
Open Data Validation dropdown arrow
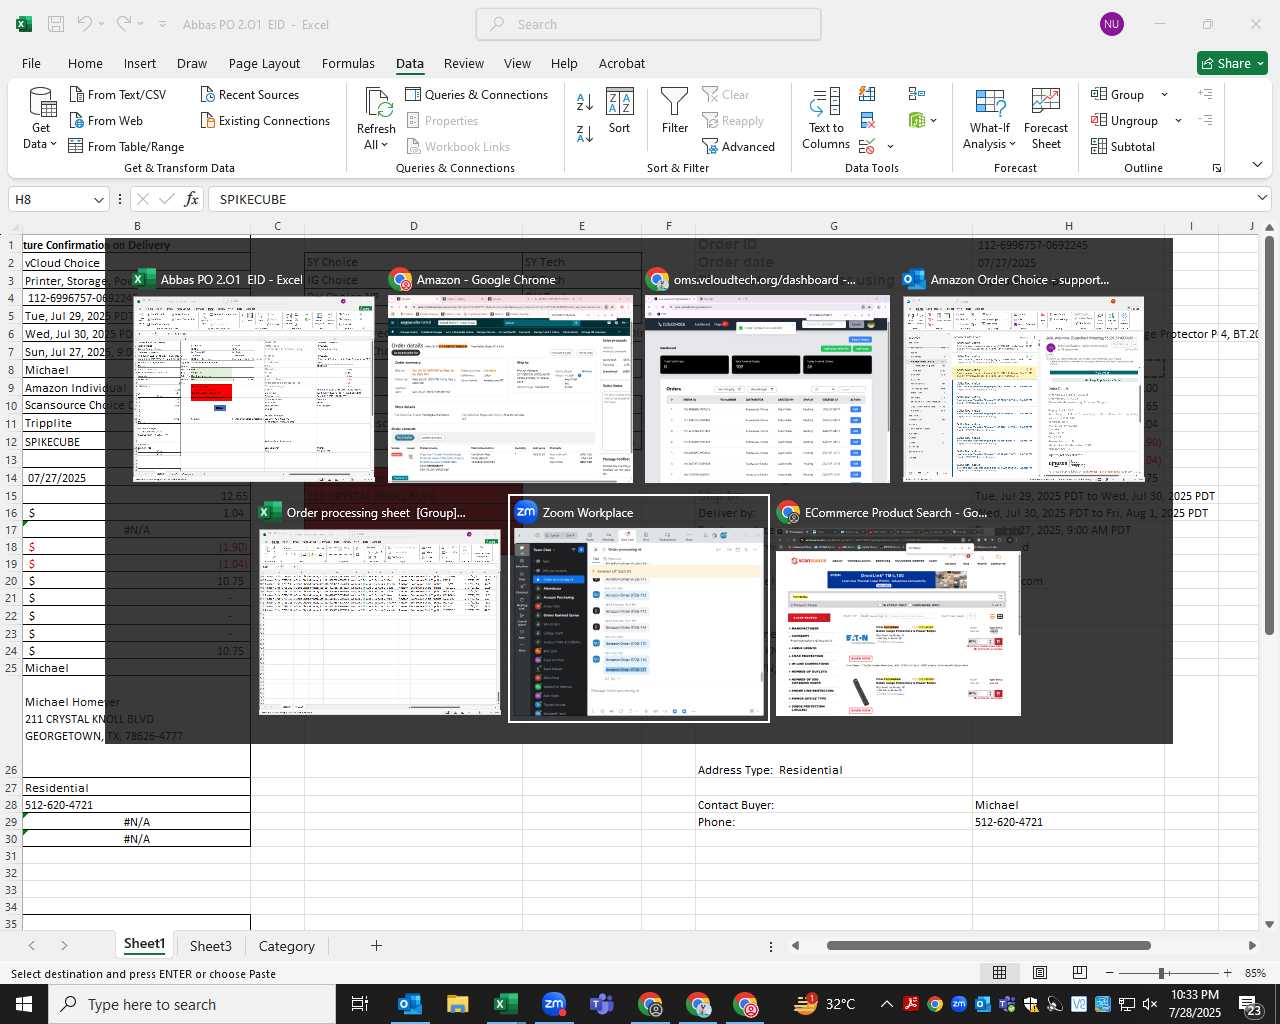coord(890,146)
